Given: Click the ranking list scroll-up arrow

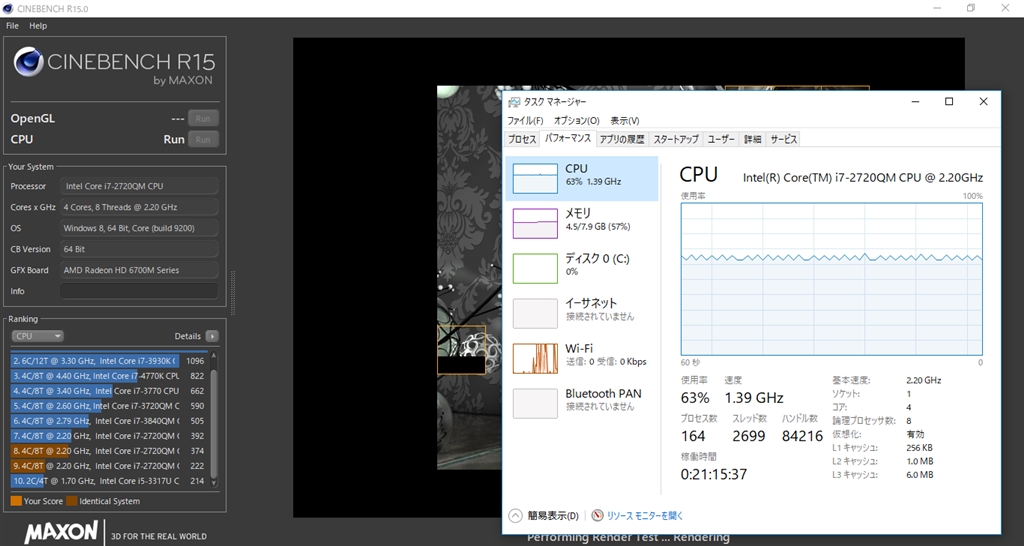Looking at the screenshot, I should point(213,357).
